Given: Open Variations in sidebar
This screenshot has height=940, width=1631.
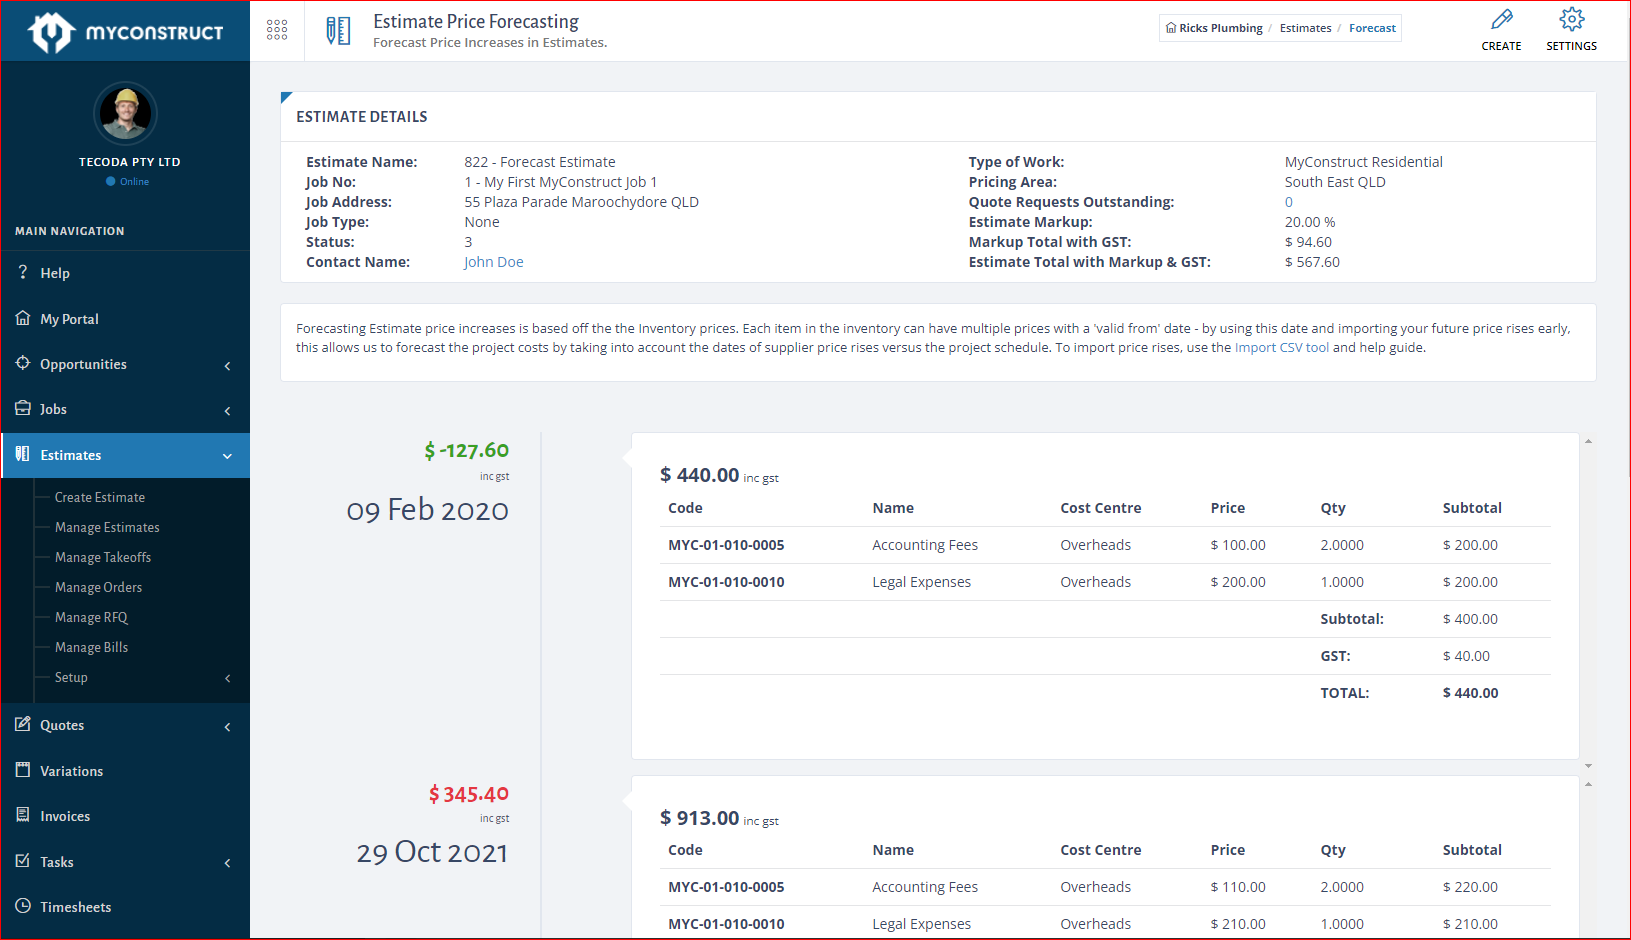Looking at the screenshot, I should (71, 771).
